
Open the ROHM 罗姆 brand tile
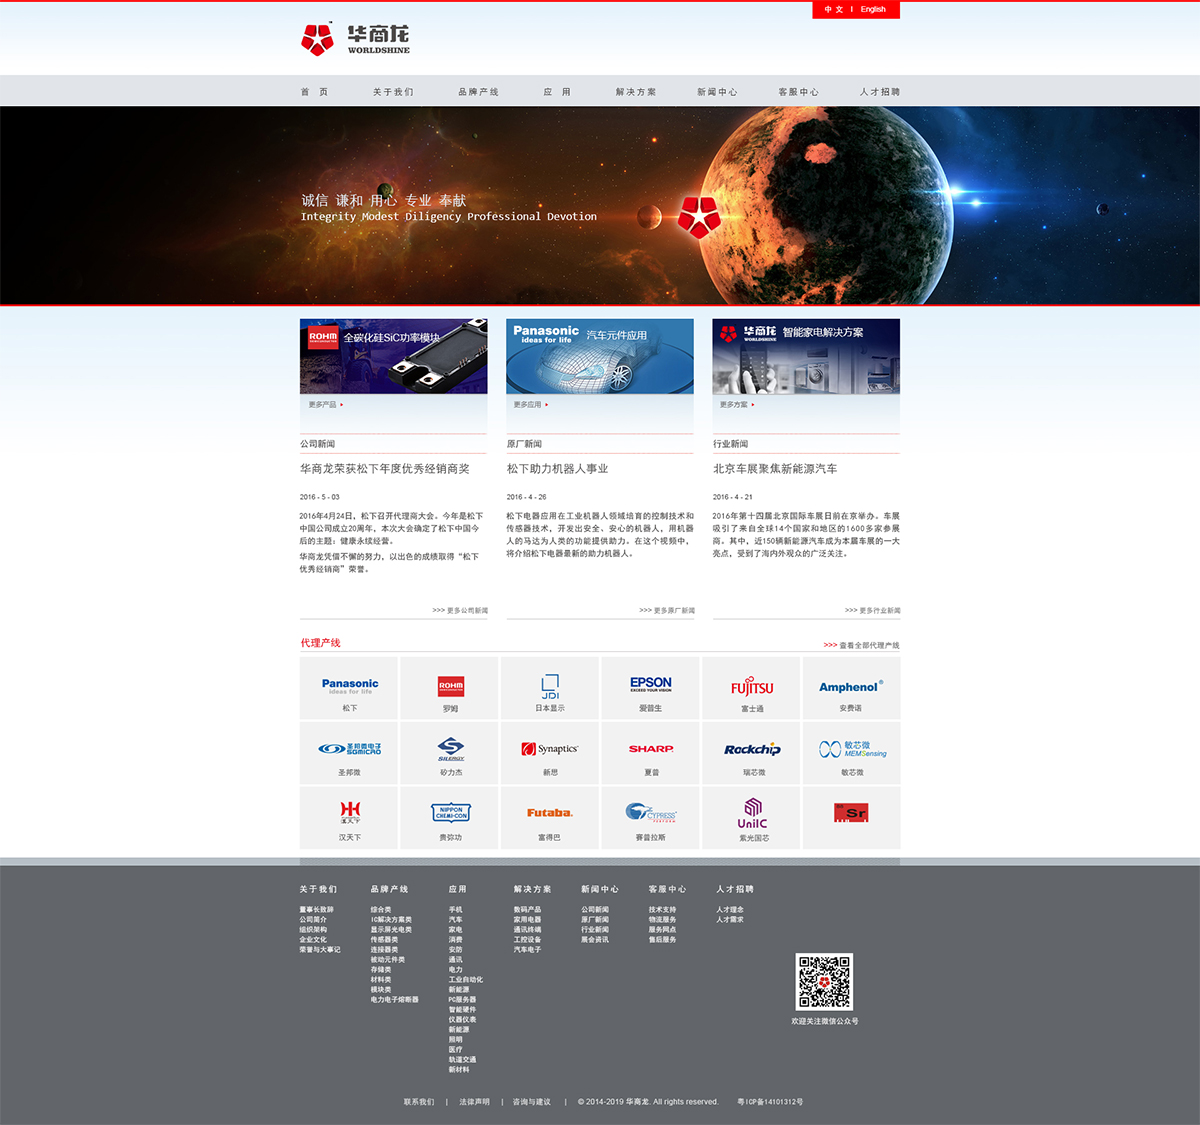click(x=450, y=688)
